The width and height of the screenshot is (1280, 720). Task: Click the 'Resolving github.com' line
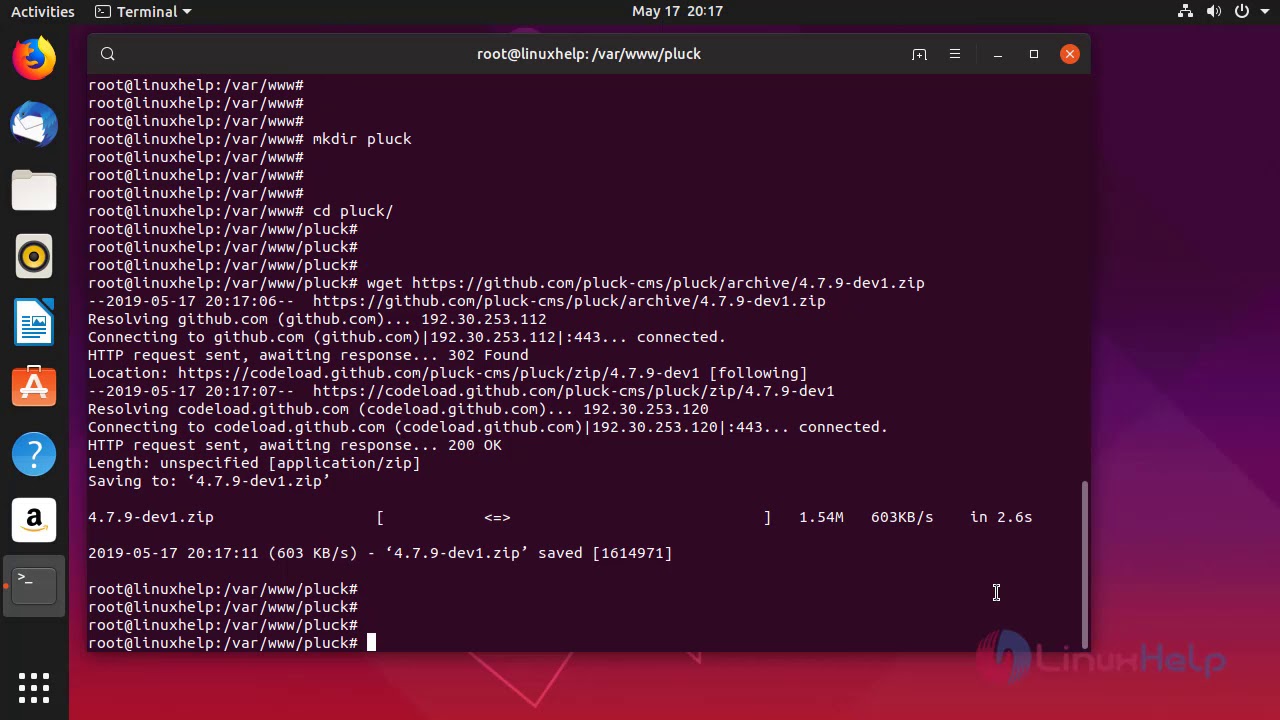pyautogui.click(x=317, y=319)
